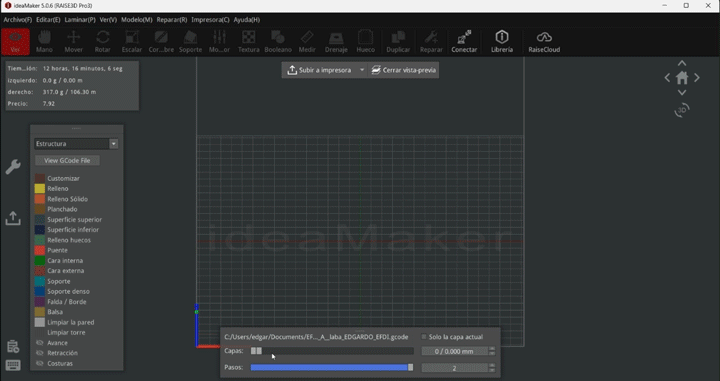Open the Modelo(M) menu
The image size is (720, 381).
[x=137, y=20]
